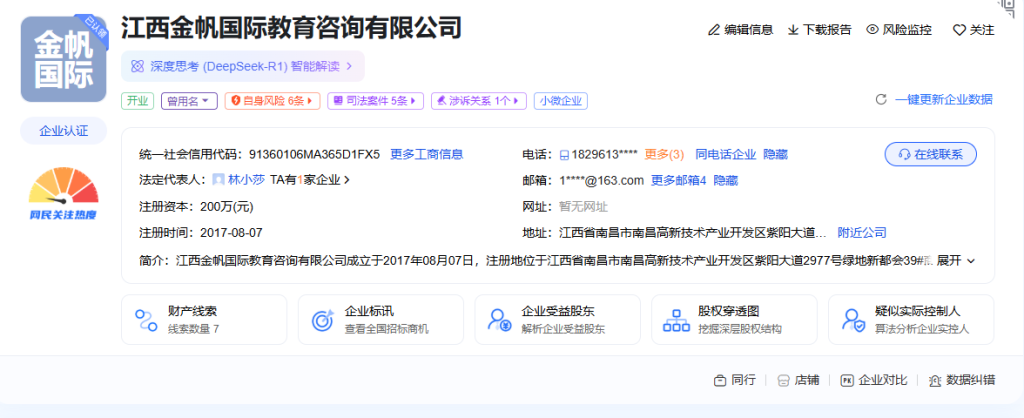
Task: Open 风险监控 eye icon
Action: [x=872, y=30]
